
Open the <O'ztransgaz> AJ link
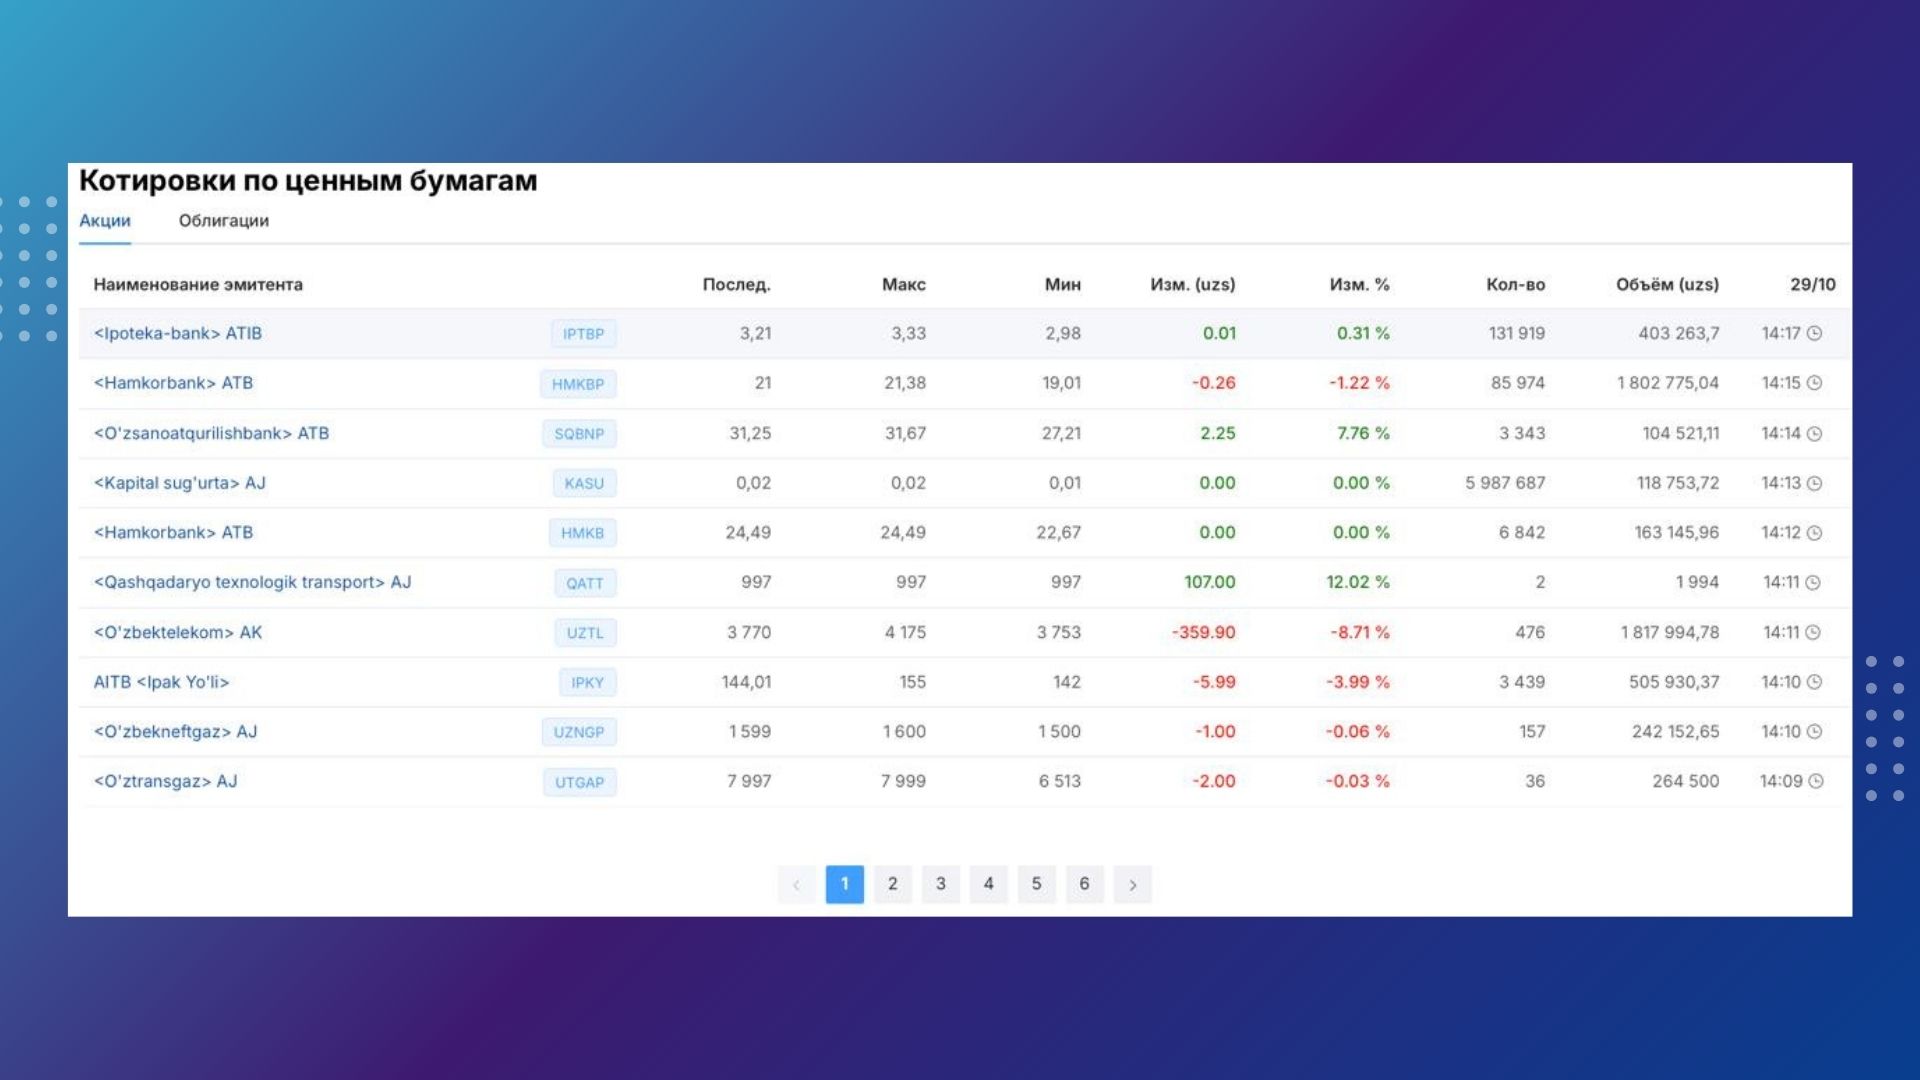pyautogui.click(x=165, y=781)
